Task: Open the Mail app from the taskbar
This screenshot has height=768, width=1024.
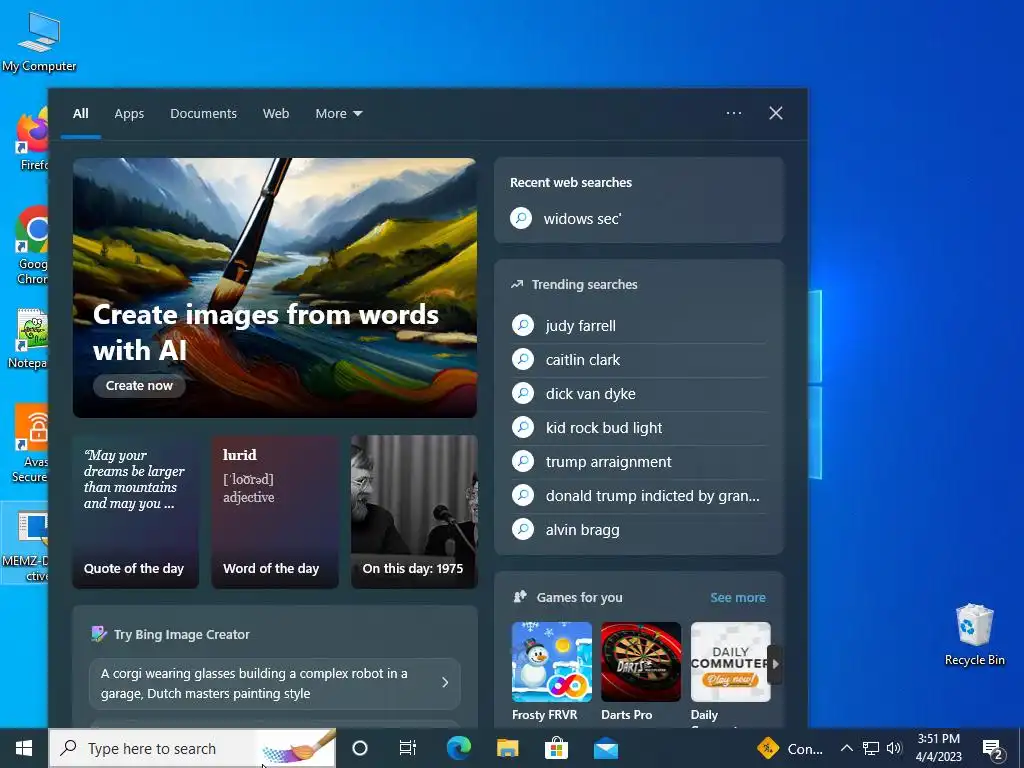Action: (606, 748)
